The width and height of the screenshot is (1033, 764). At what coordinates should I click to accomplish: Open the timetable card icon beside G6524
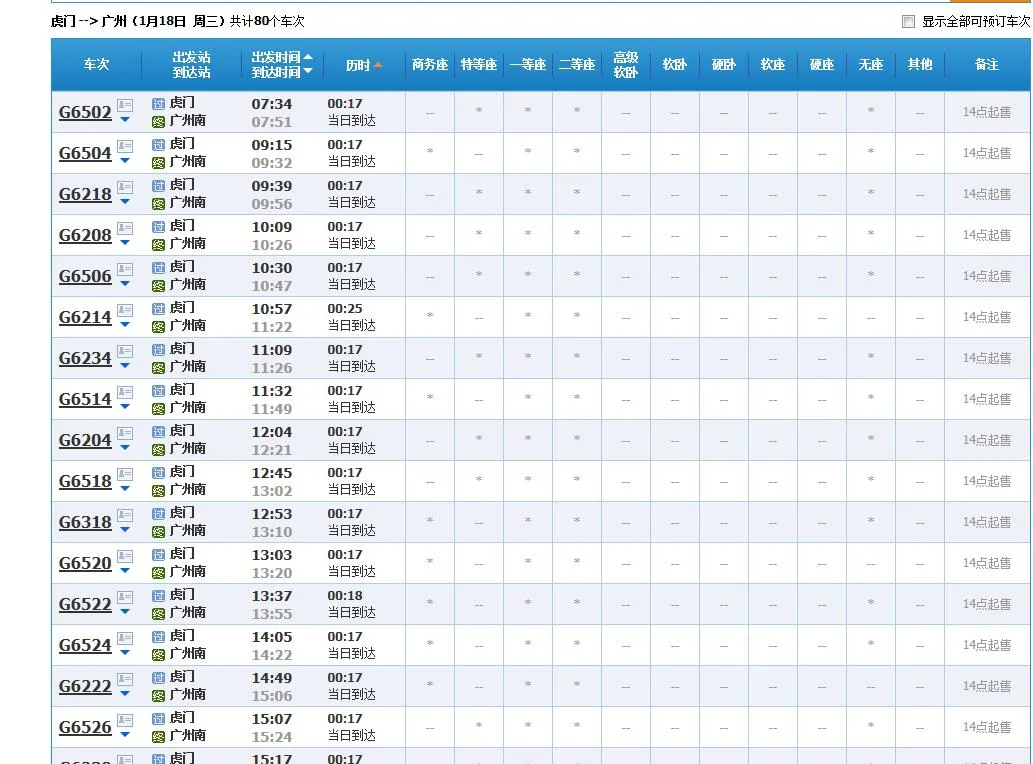tap(123, 640)
